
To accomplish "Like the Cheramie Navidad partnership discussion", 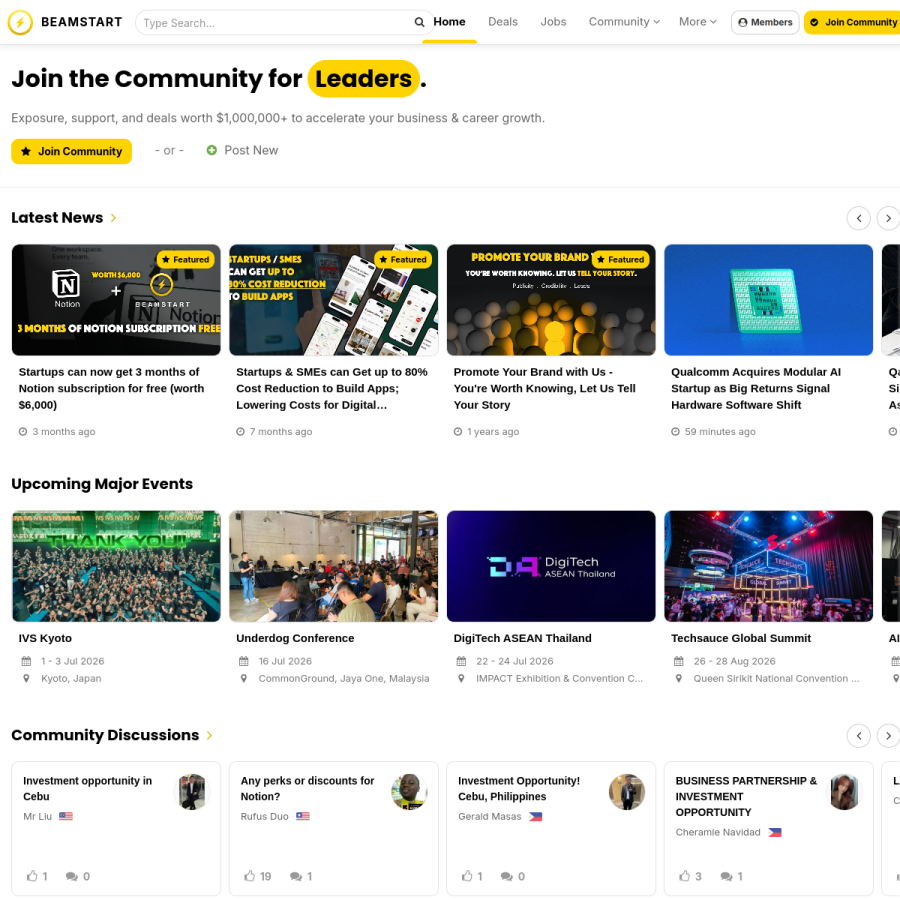I will point(685,876).
